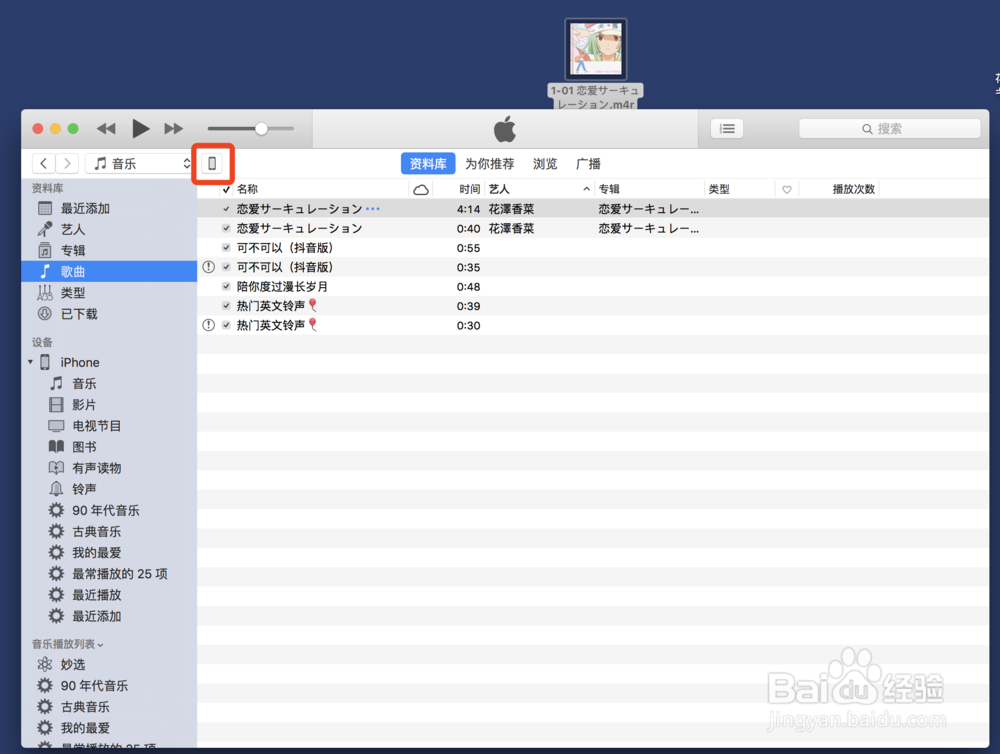This screenshot has height=754, width=1000.
Task: Uncheck the 陪你度过漫长岁月 song checkbox
Action: click(225, 286)
